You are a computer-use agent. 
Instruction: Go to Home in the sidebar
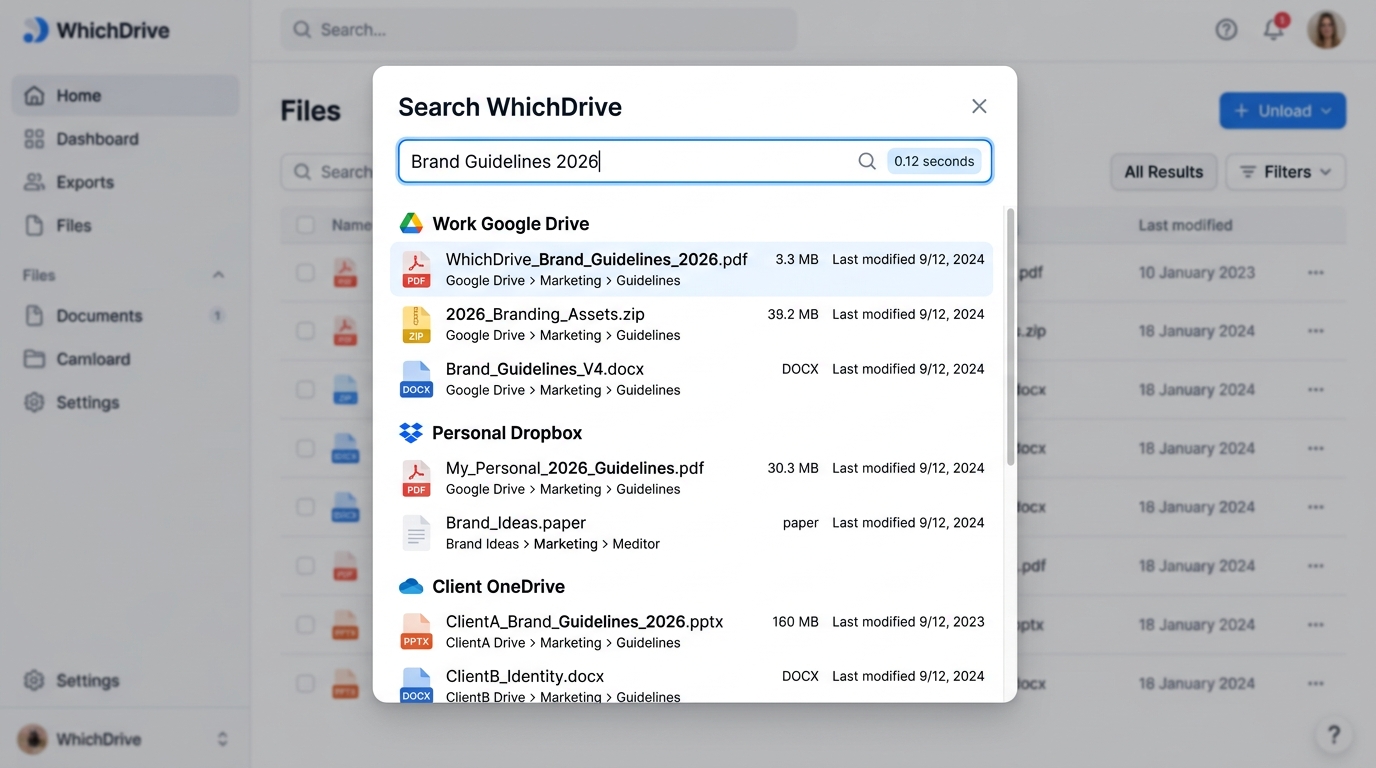click(125, 96)
